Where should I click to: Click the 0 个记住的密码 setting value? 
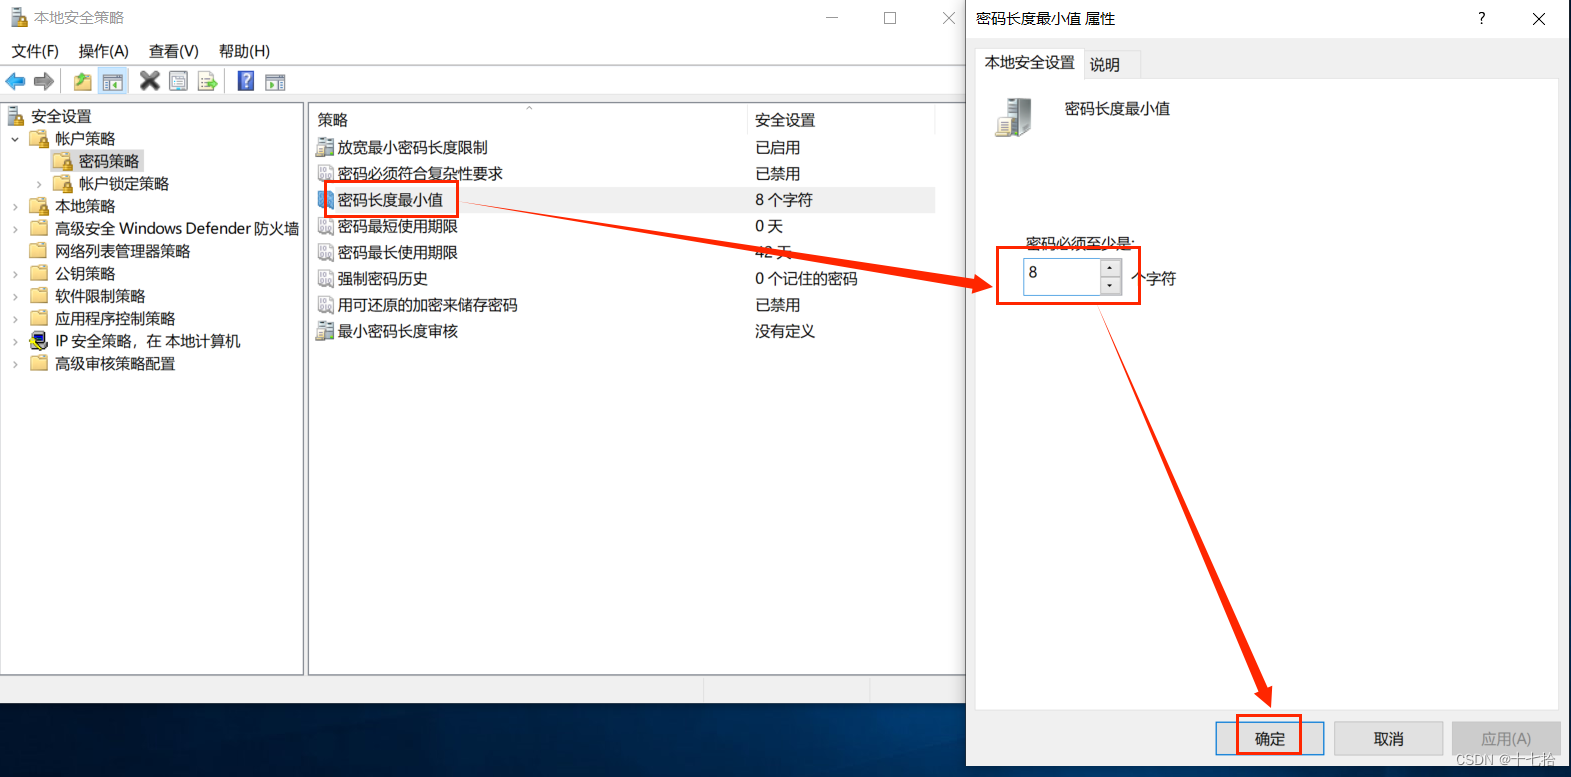(806, 279)
